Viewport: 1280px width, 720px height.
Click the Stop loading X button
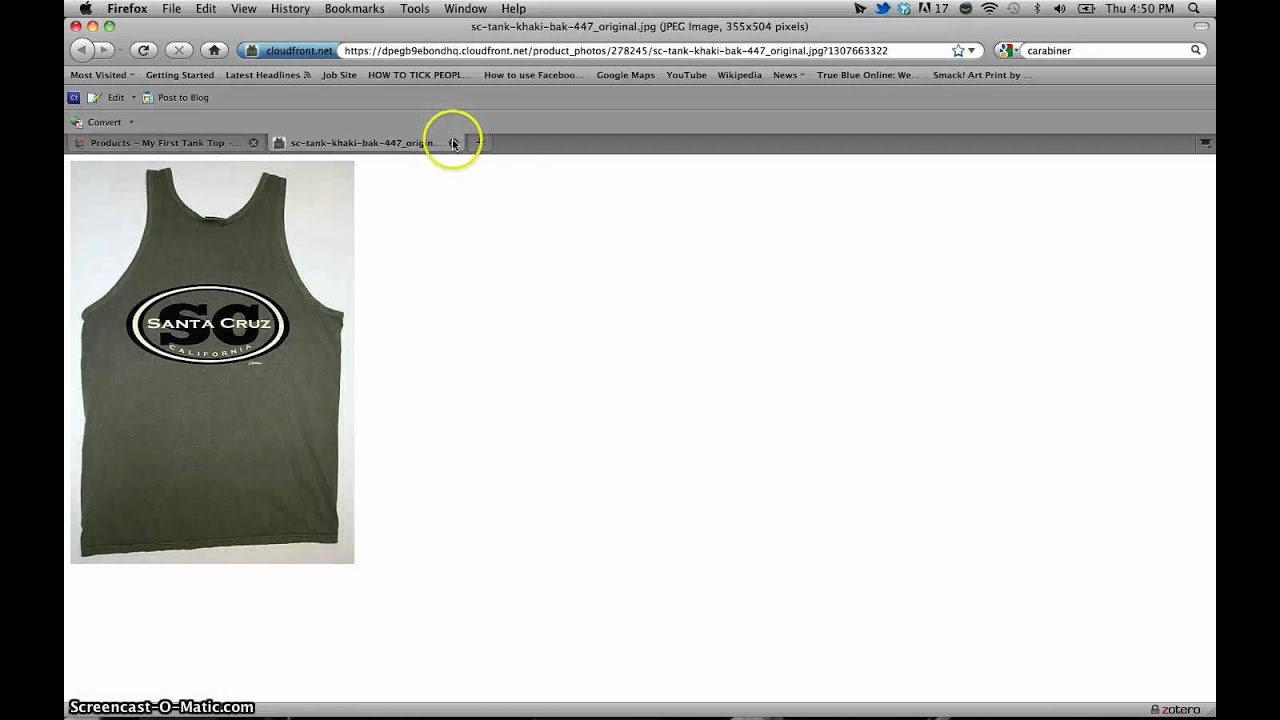pos(178,50)
